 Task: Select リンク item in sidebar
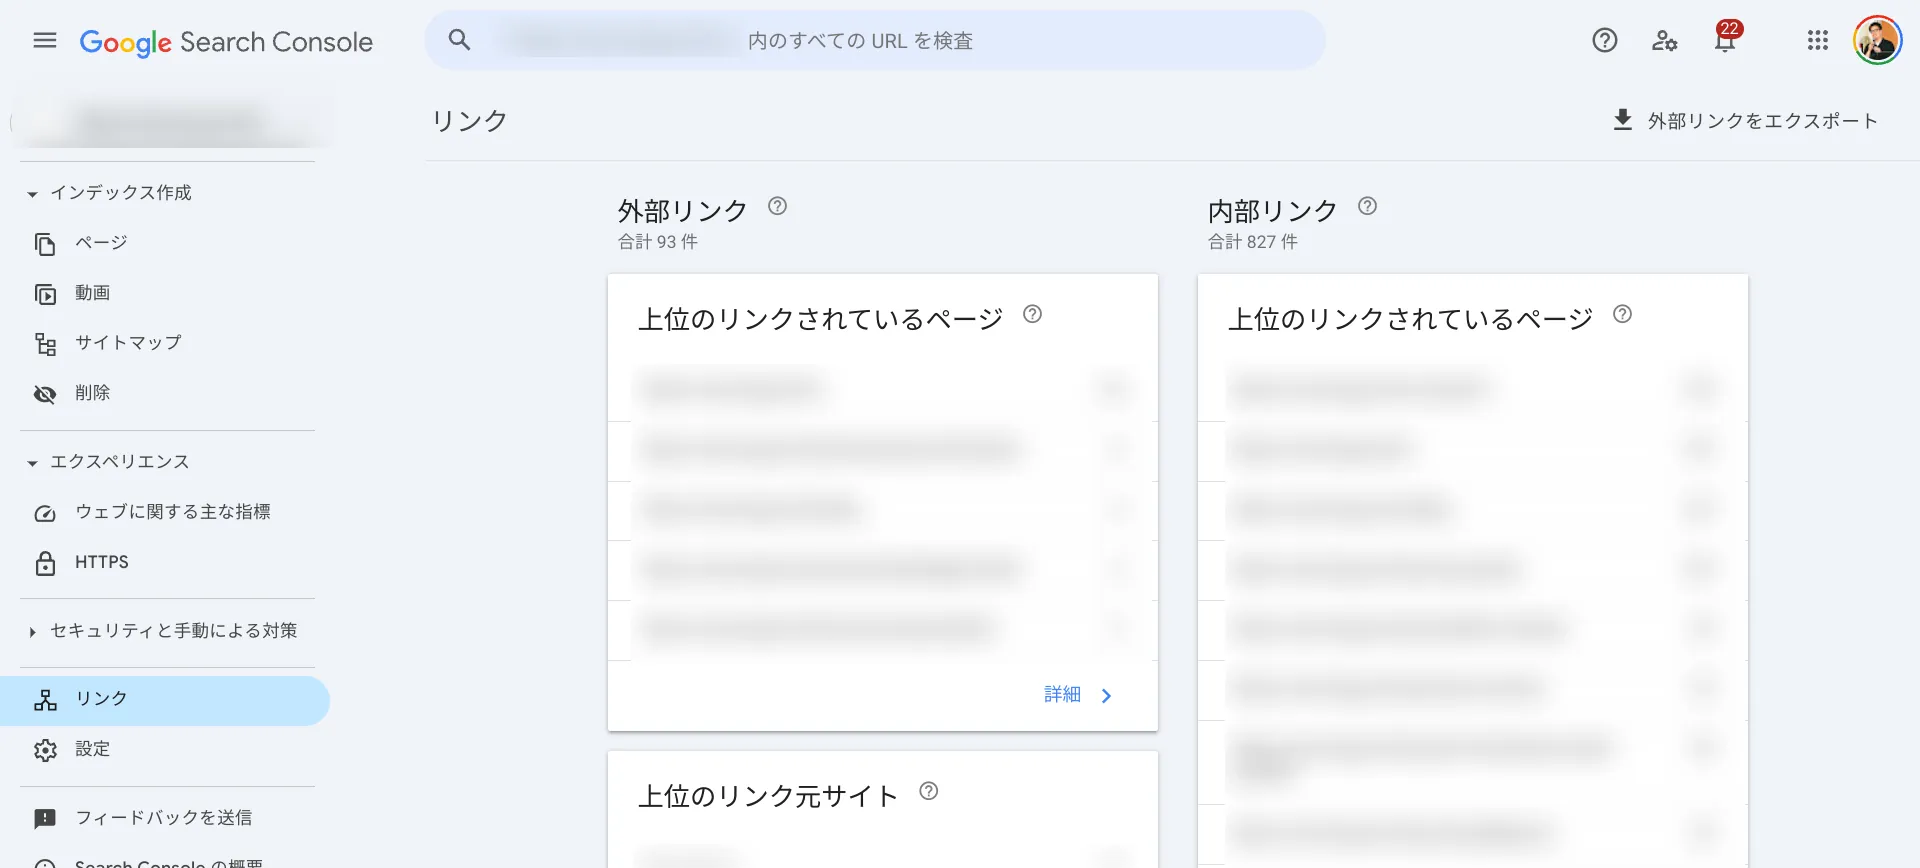point(165,700)
